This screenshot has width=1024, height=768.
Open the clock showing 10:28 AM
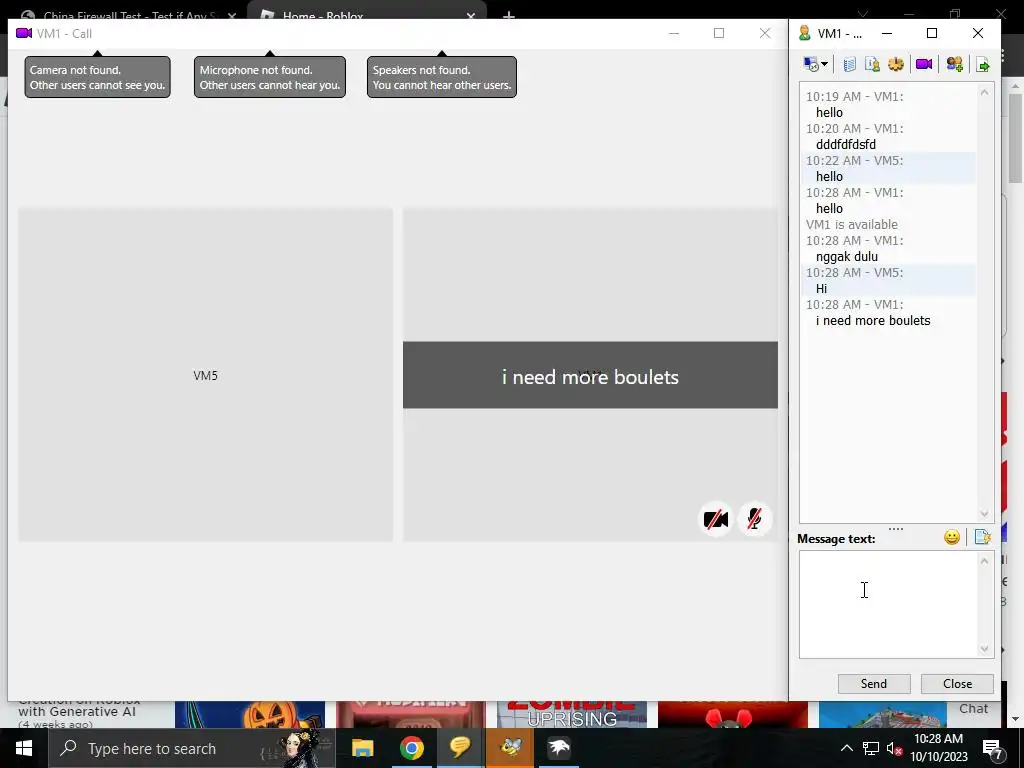[x=938, y=748]
